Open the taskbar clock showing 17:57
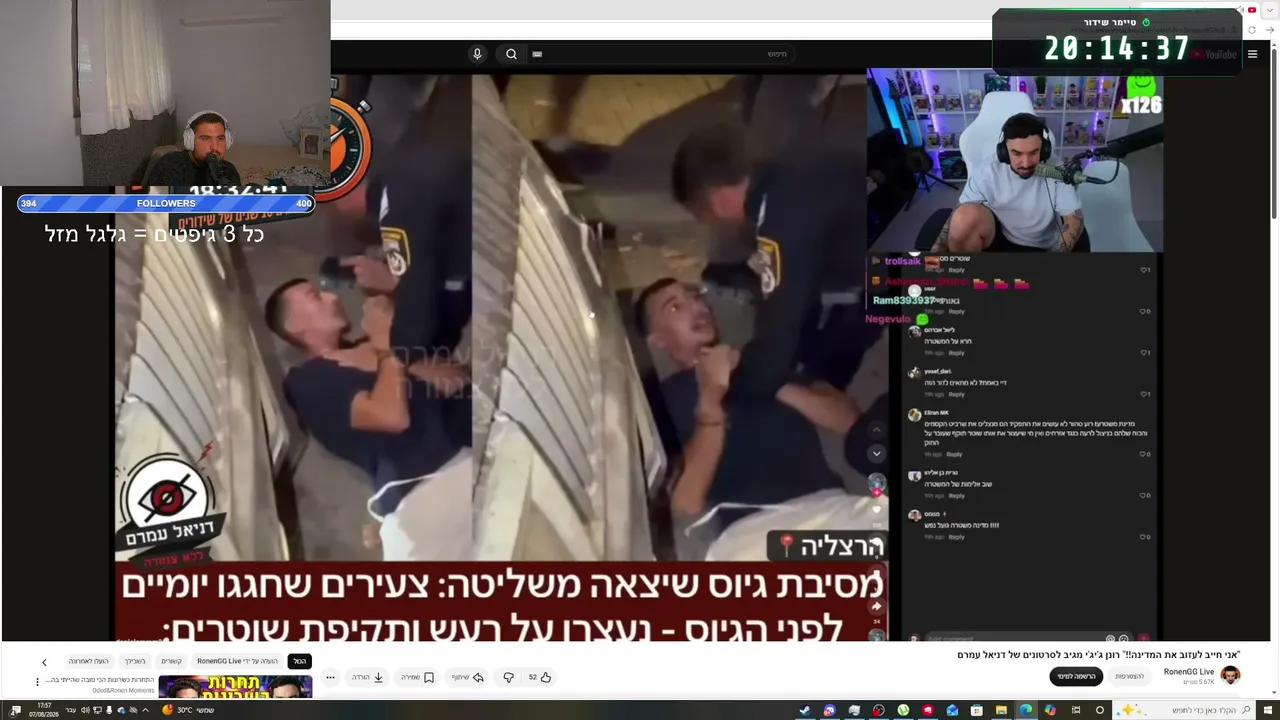Image resolution: width=1280 pixels, height=720 pixels. [44, 710]
